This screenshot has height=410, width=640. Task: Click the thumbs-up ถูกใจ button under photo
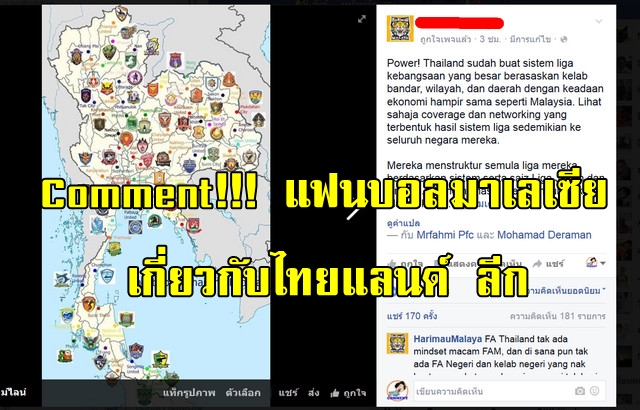click(x=348, y=393)
